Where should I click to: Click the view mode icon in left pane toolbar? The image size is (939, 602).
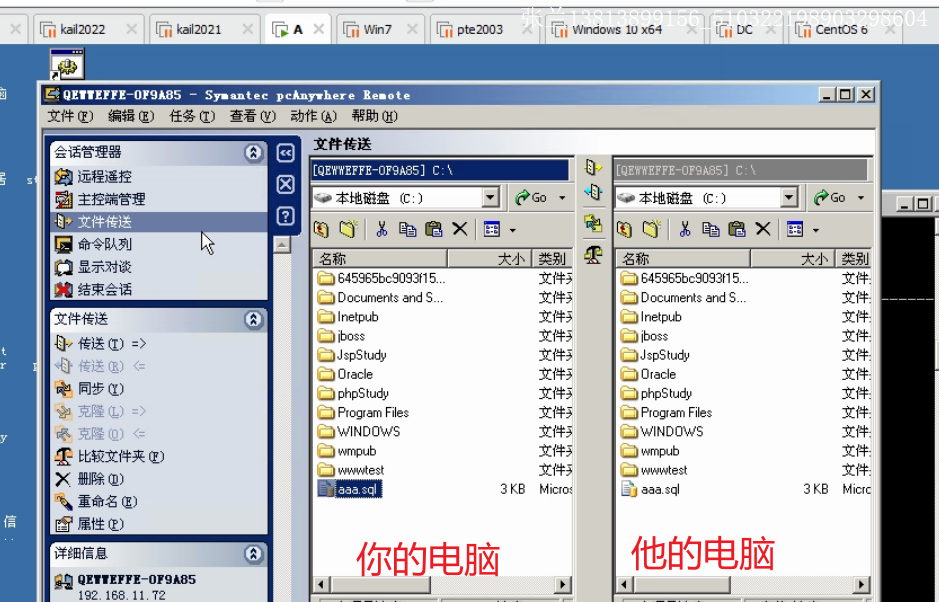pos(492,229)
